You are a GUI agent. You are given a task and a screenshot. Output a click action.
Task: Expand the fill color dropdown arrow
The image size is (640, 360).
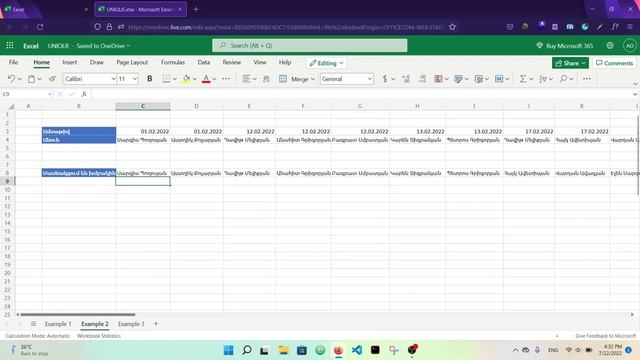[194, 79]
